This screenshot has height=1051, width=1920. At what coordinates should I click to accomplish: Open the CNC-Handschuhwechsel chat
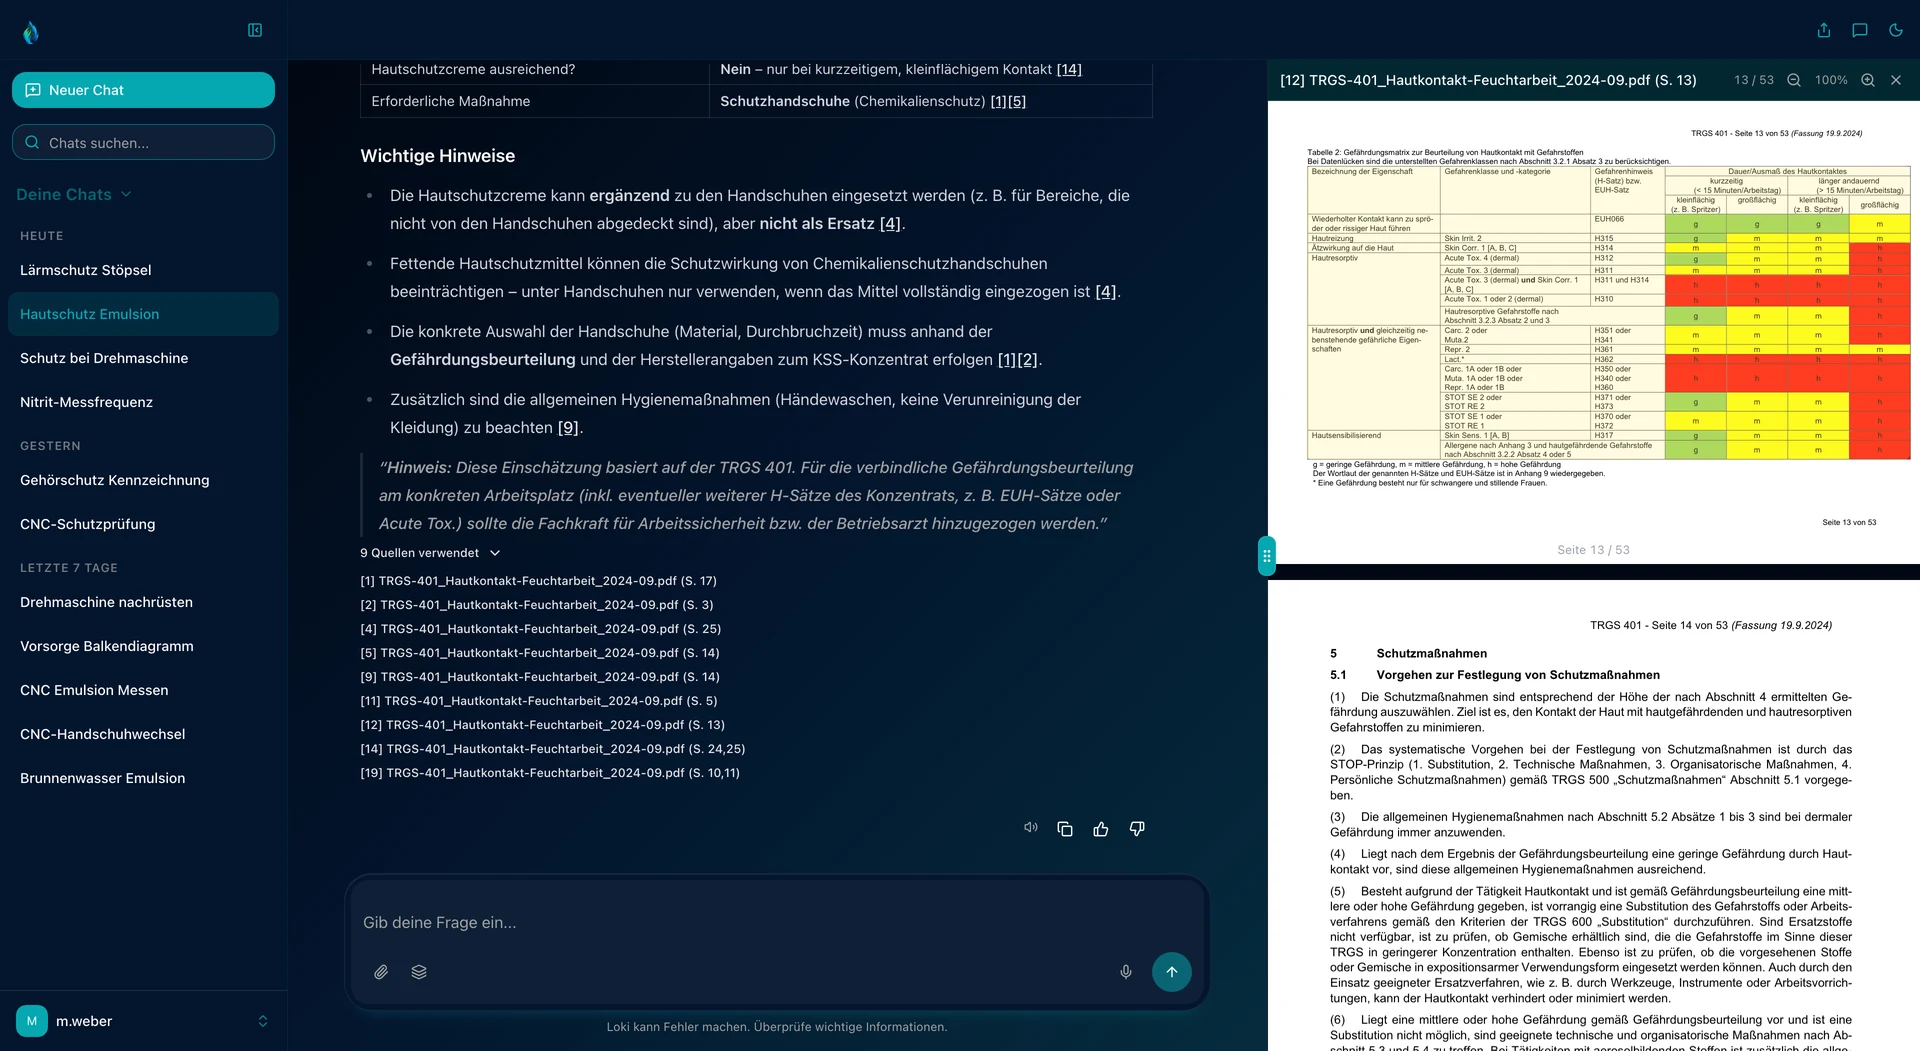point(143,734)
